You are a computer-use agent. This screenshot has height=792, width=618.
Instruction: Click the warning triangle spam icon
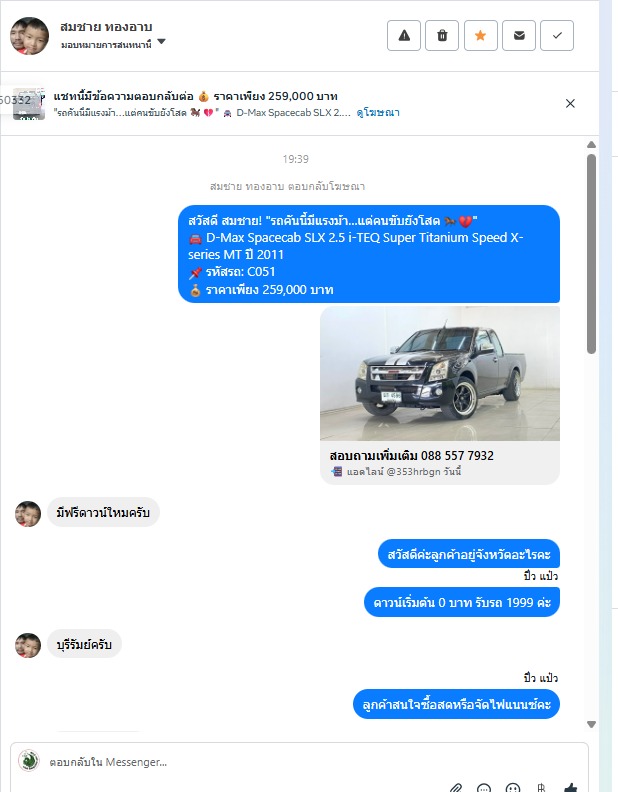coord(404,35)
